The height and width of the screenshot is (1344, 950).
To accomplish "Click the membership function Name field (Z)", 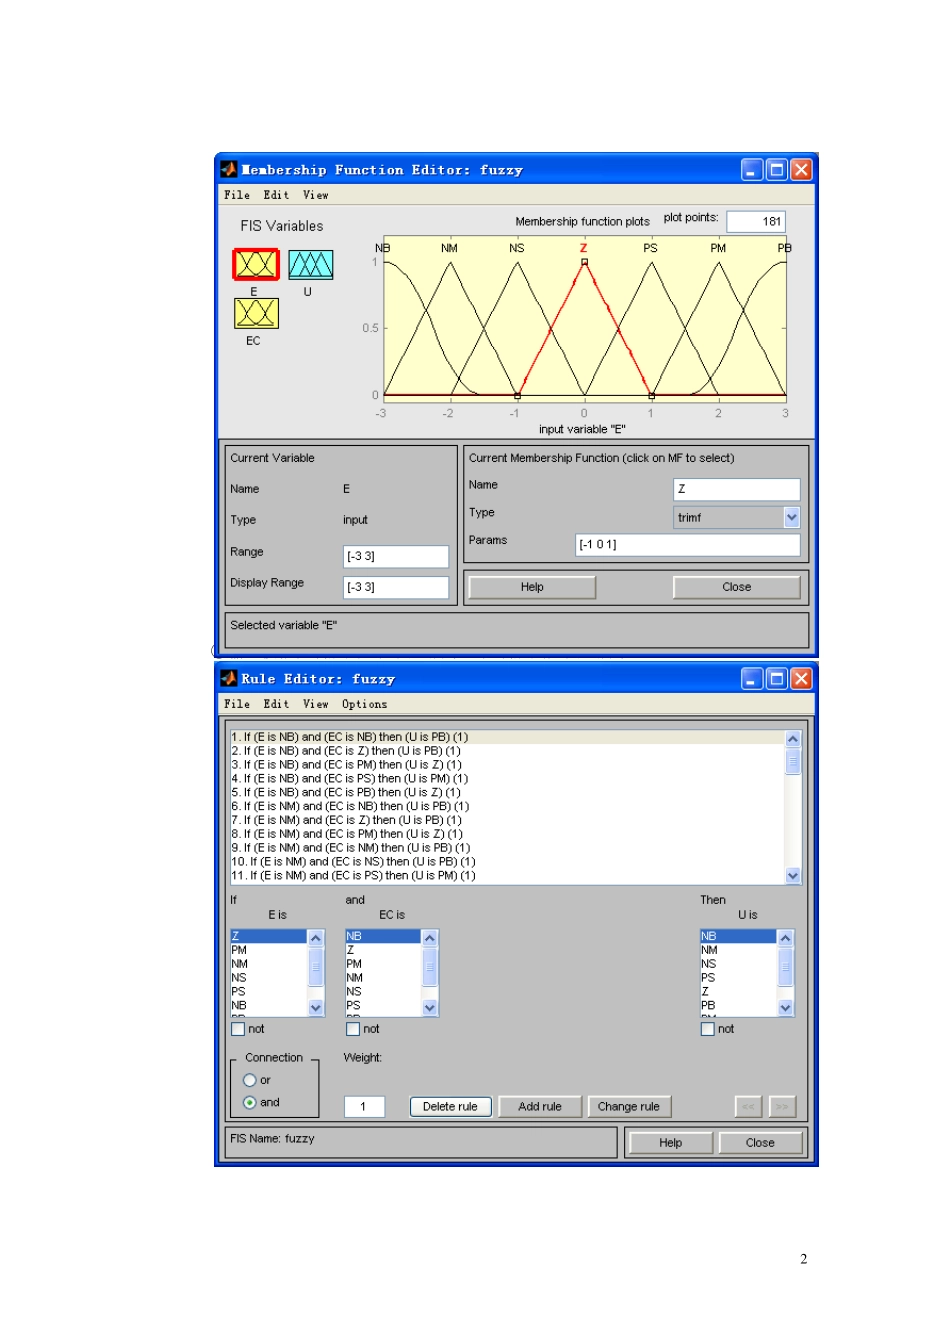I will [x=737, y=489].
